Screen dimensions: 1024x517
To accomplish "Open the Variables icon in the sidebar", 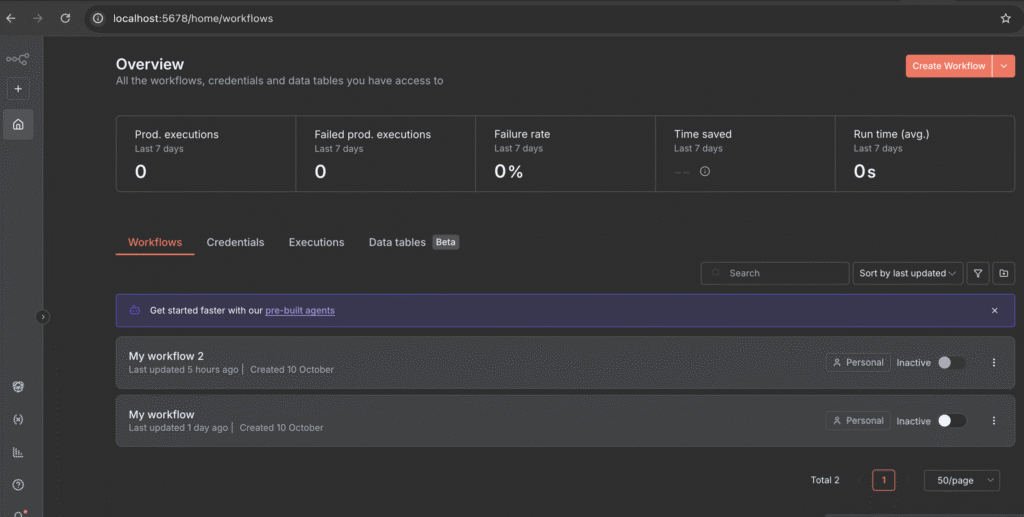I will pyautogui.click(x=18, y=419).
